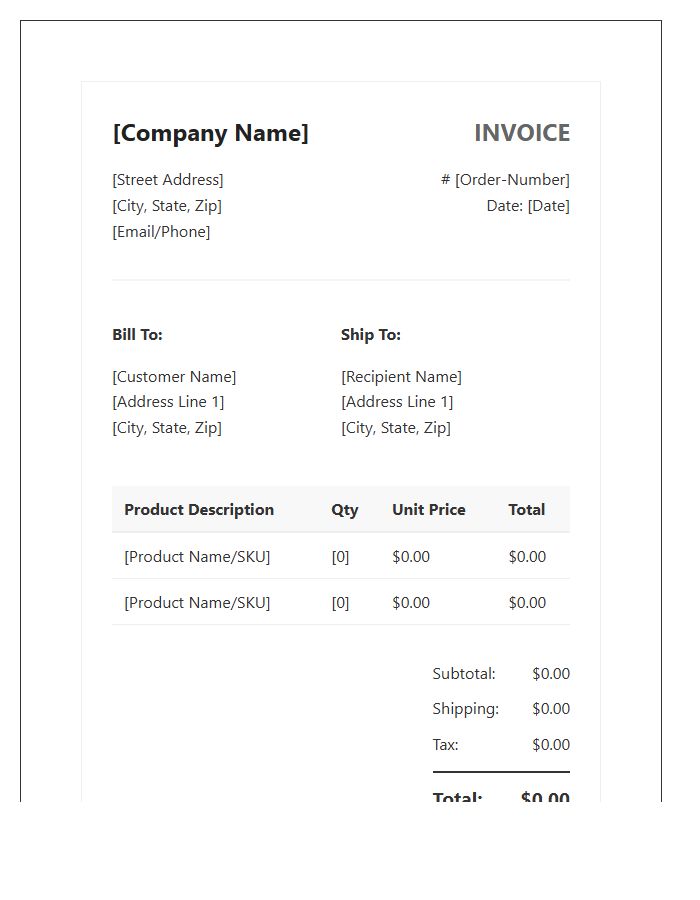Click the Total column header
The image size is (700, 900).
point(527,510)
